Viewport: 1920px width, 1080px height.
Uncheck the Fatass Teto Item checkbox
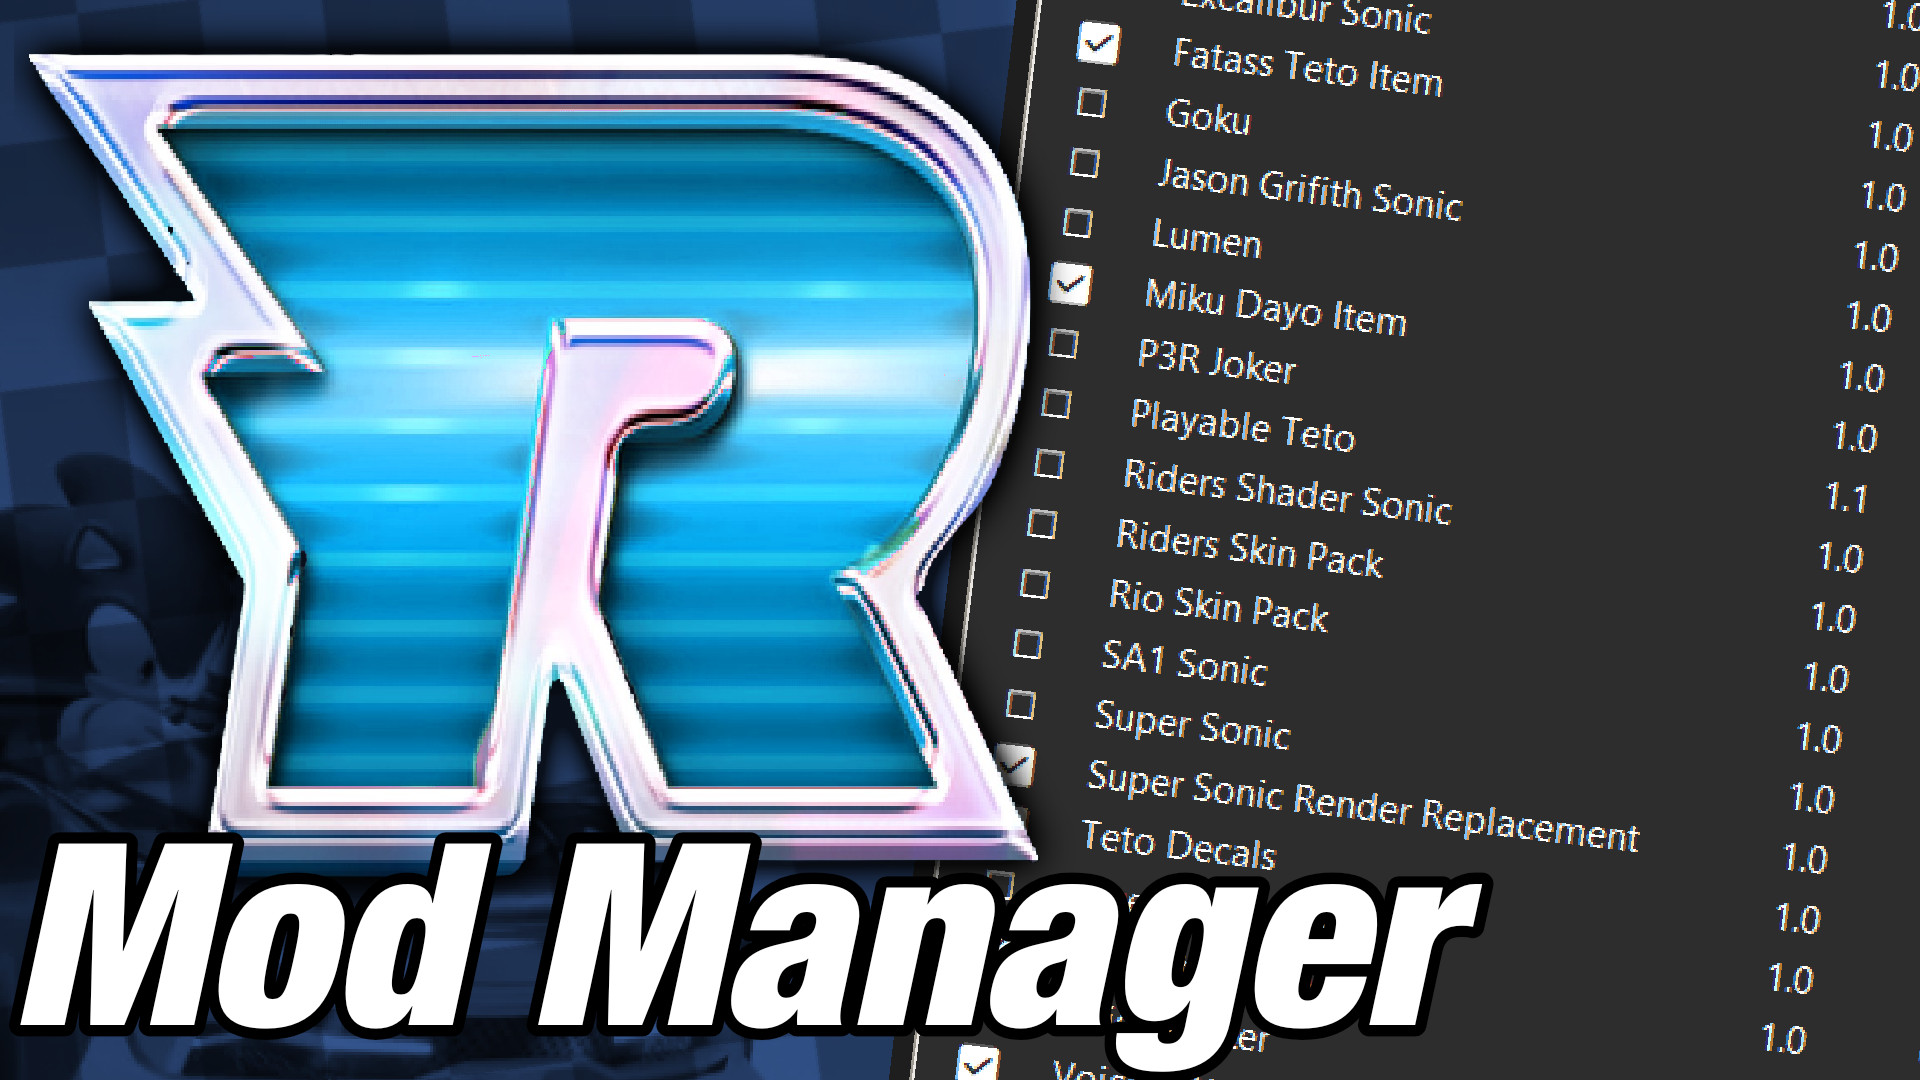pyautogui.click(x=1098, y=44)
